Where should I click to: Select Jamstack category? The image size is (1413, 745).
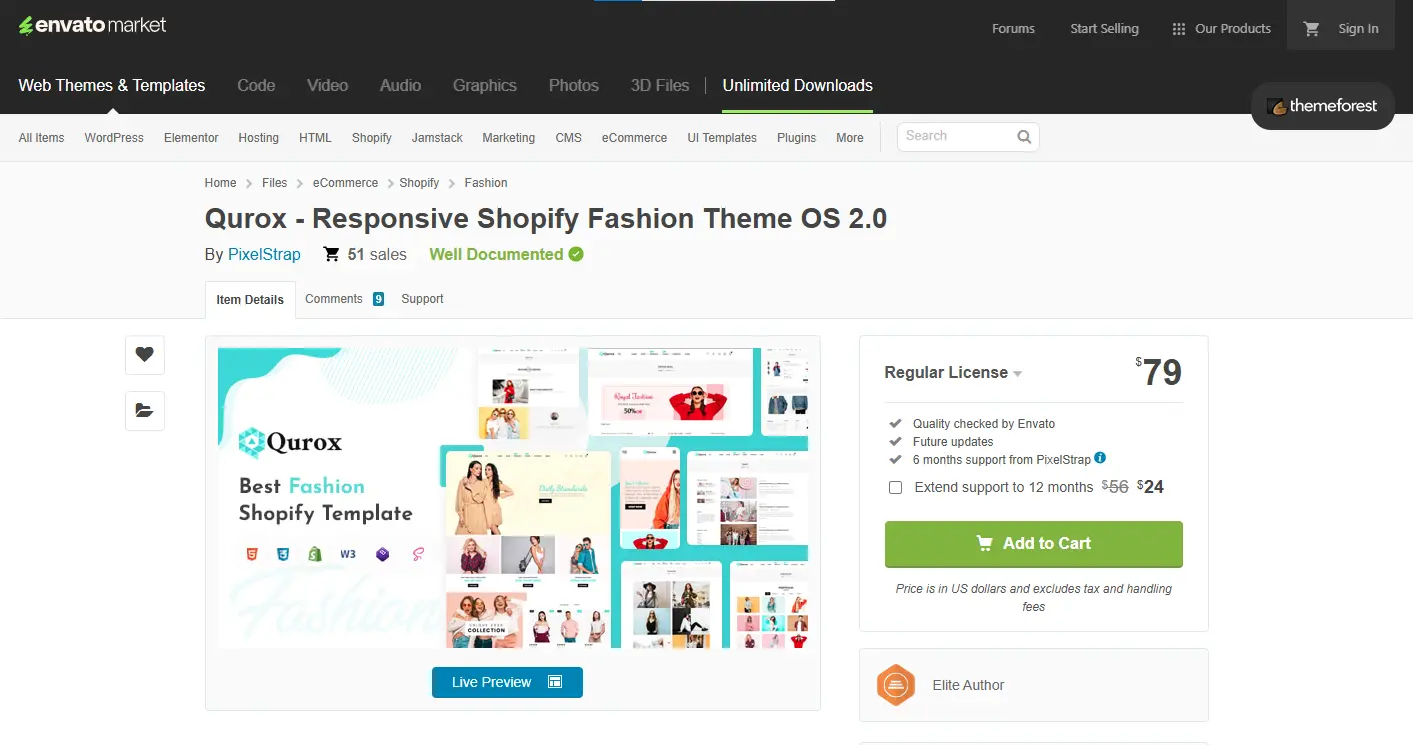(437, 138)
